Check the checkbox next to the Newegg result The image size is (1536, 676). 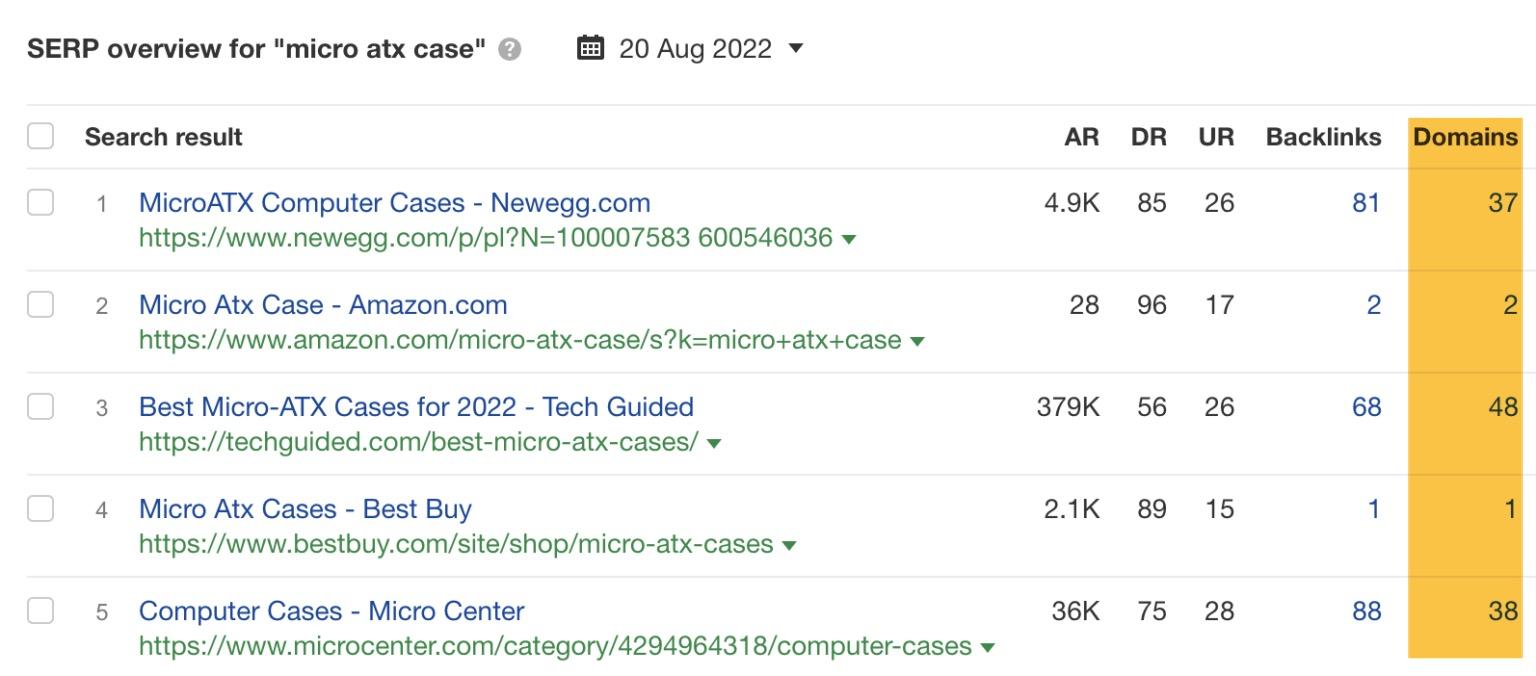click(40, 203)
